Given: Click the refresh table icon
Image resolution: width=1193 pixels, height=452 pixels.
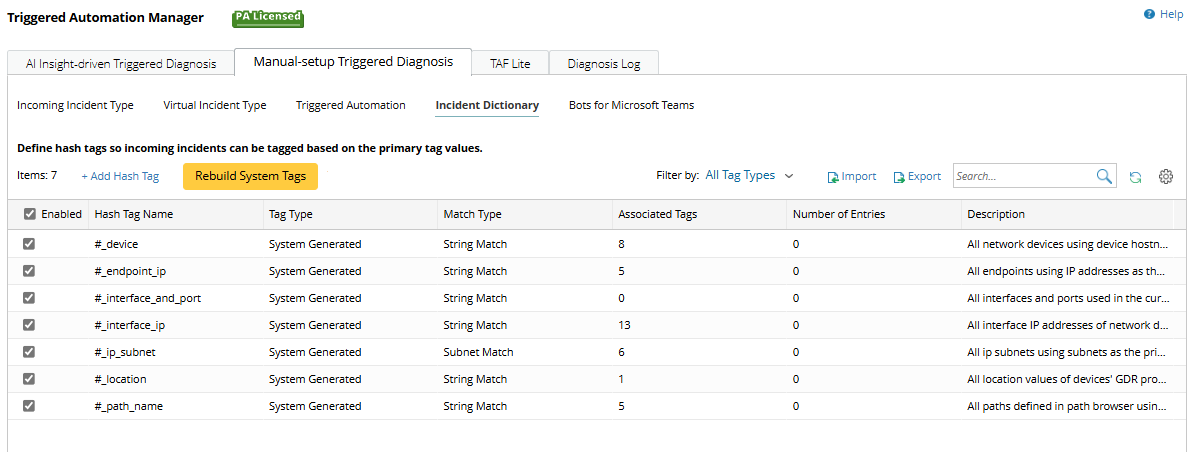Looking at the screenshot, I should click(x=1135, y=177).
